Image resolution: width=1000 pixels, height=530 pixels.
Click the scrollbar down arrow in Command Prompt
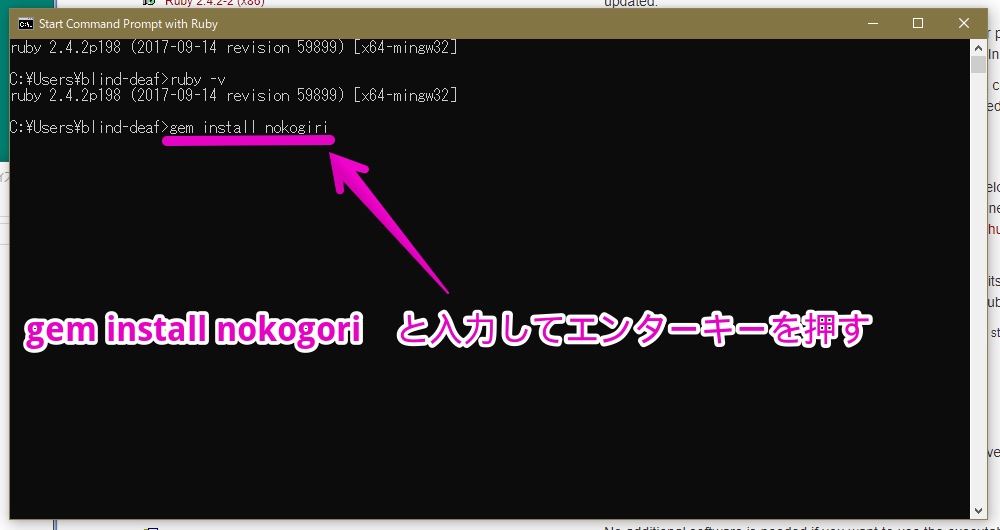(x=978, y=510)
